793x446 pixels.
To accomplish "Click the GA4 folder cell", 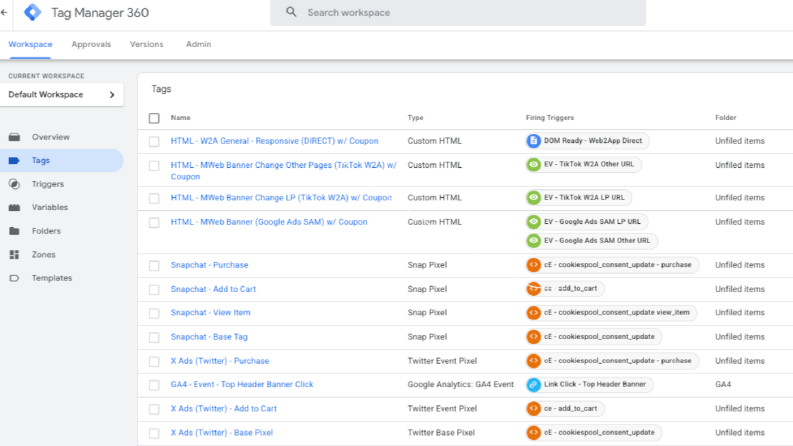I will point(723,384).
